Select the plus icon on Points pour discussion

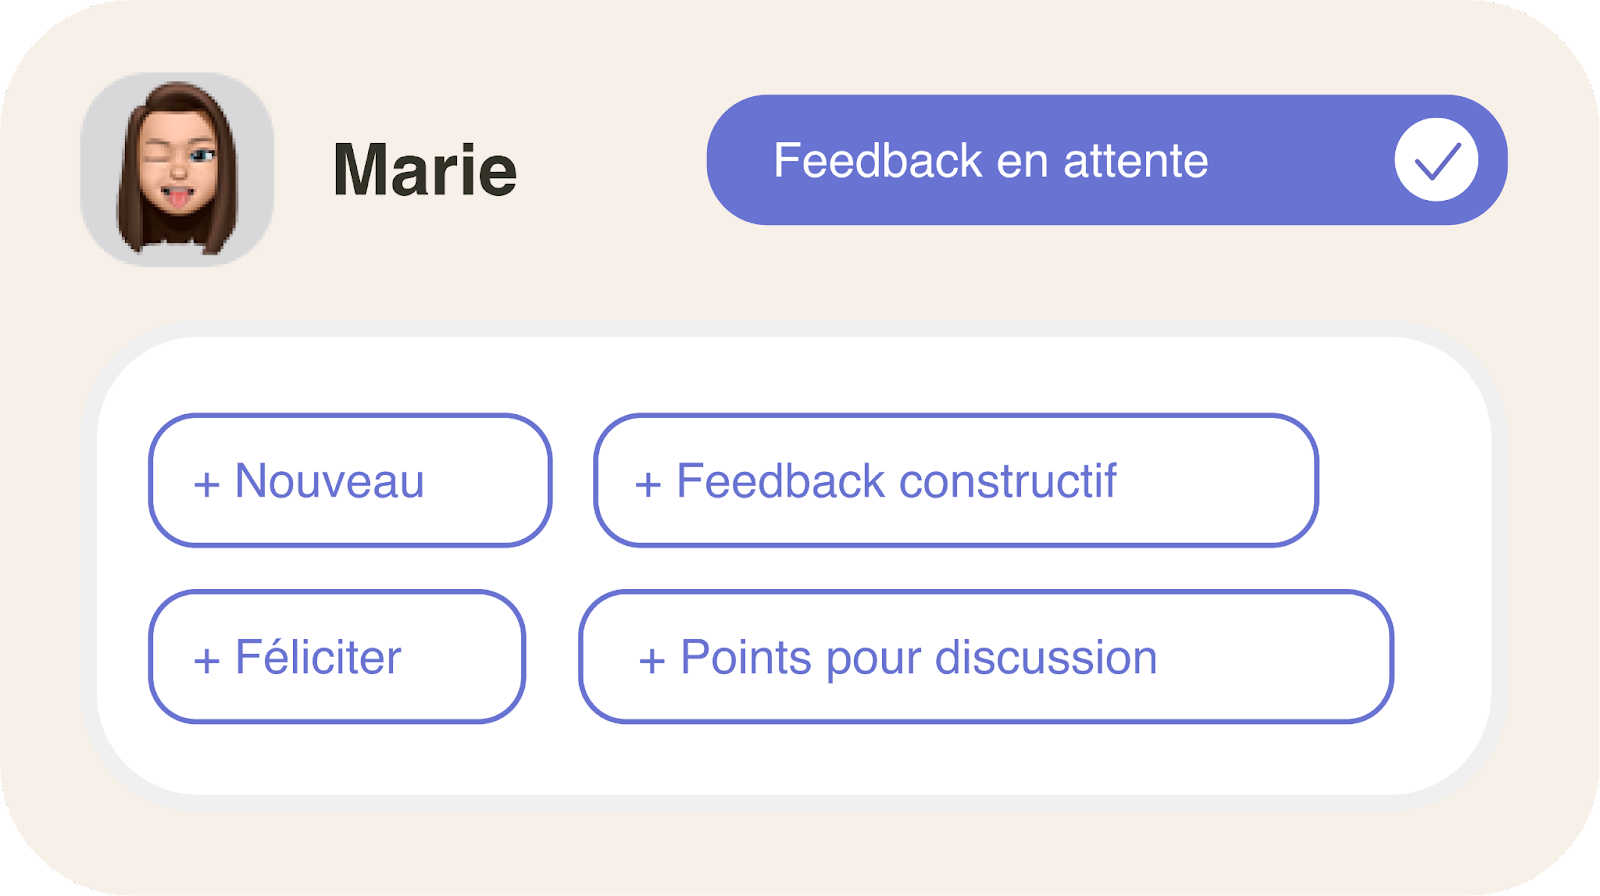tap(652, 658)
